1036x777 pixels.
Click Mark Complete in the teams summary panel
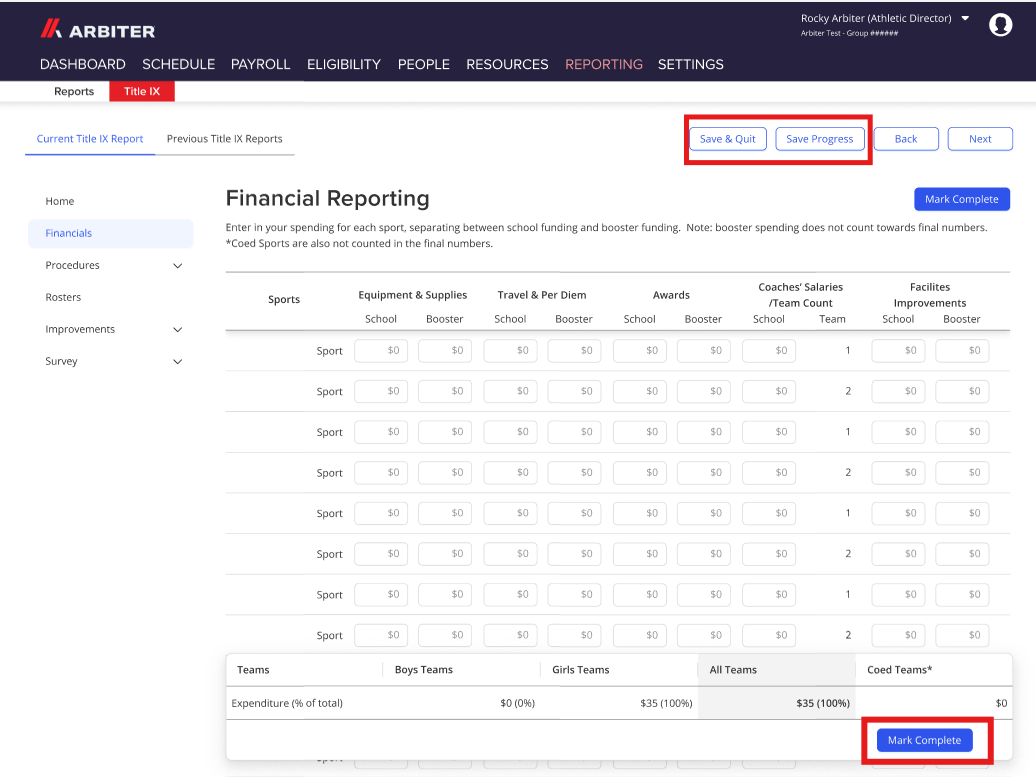[924, 740]
